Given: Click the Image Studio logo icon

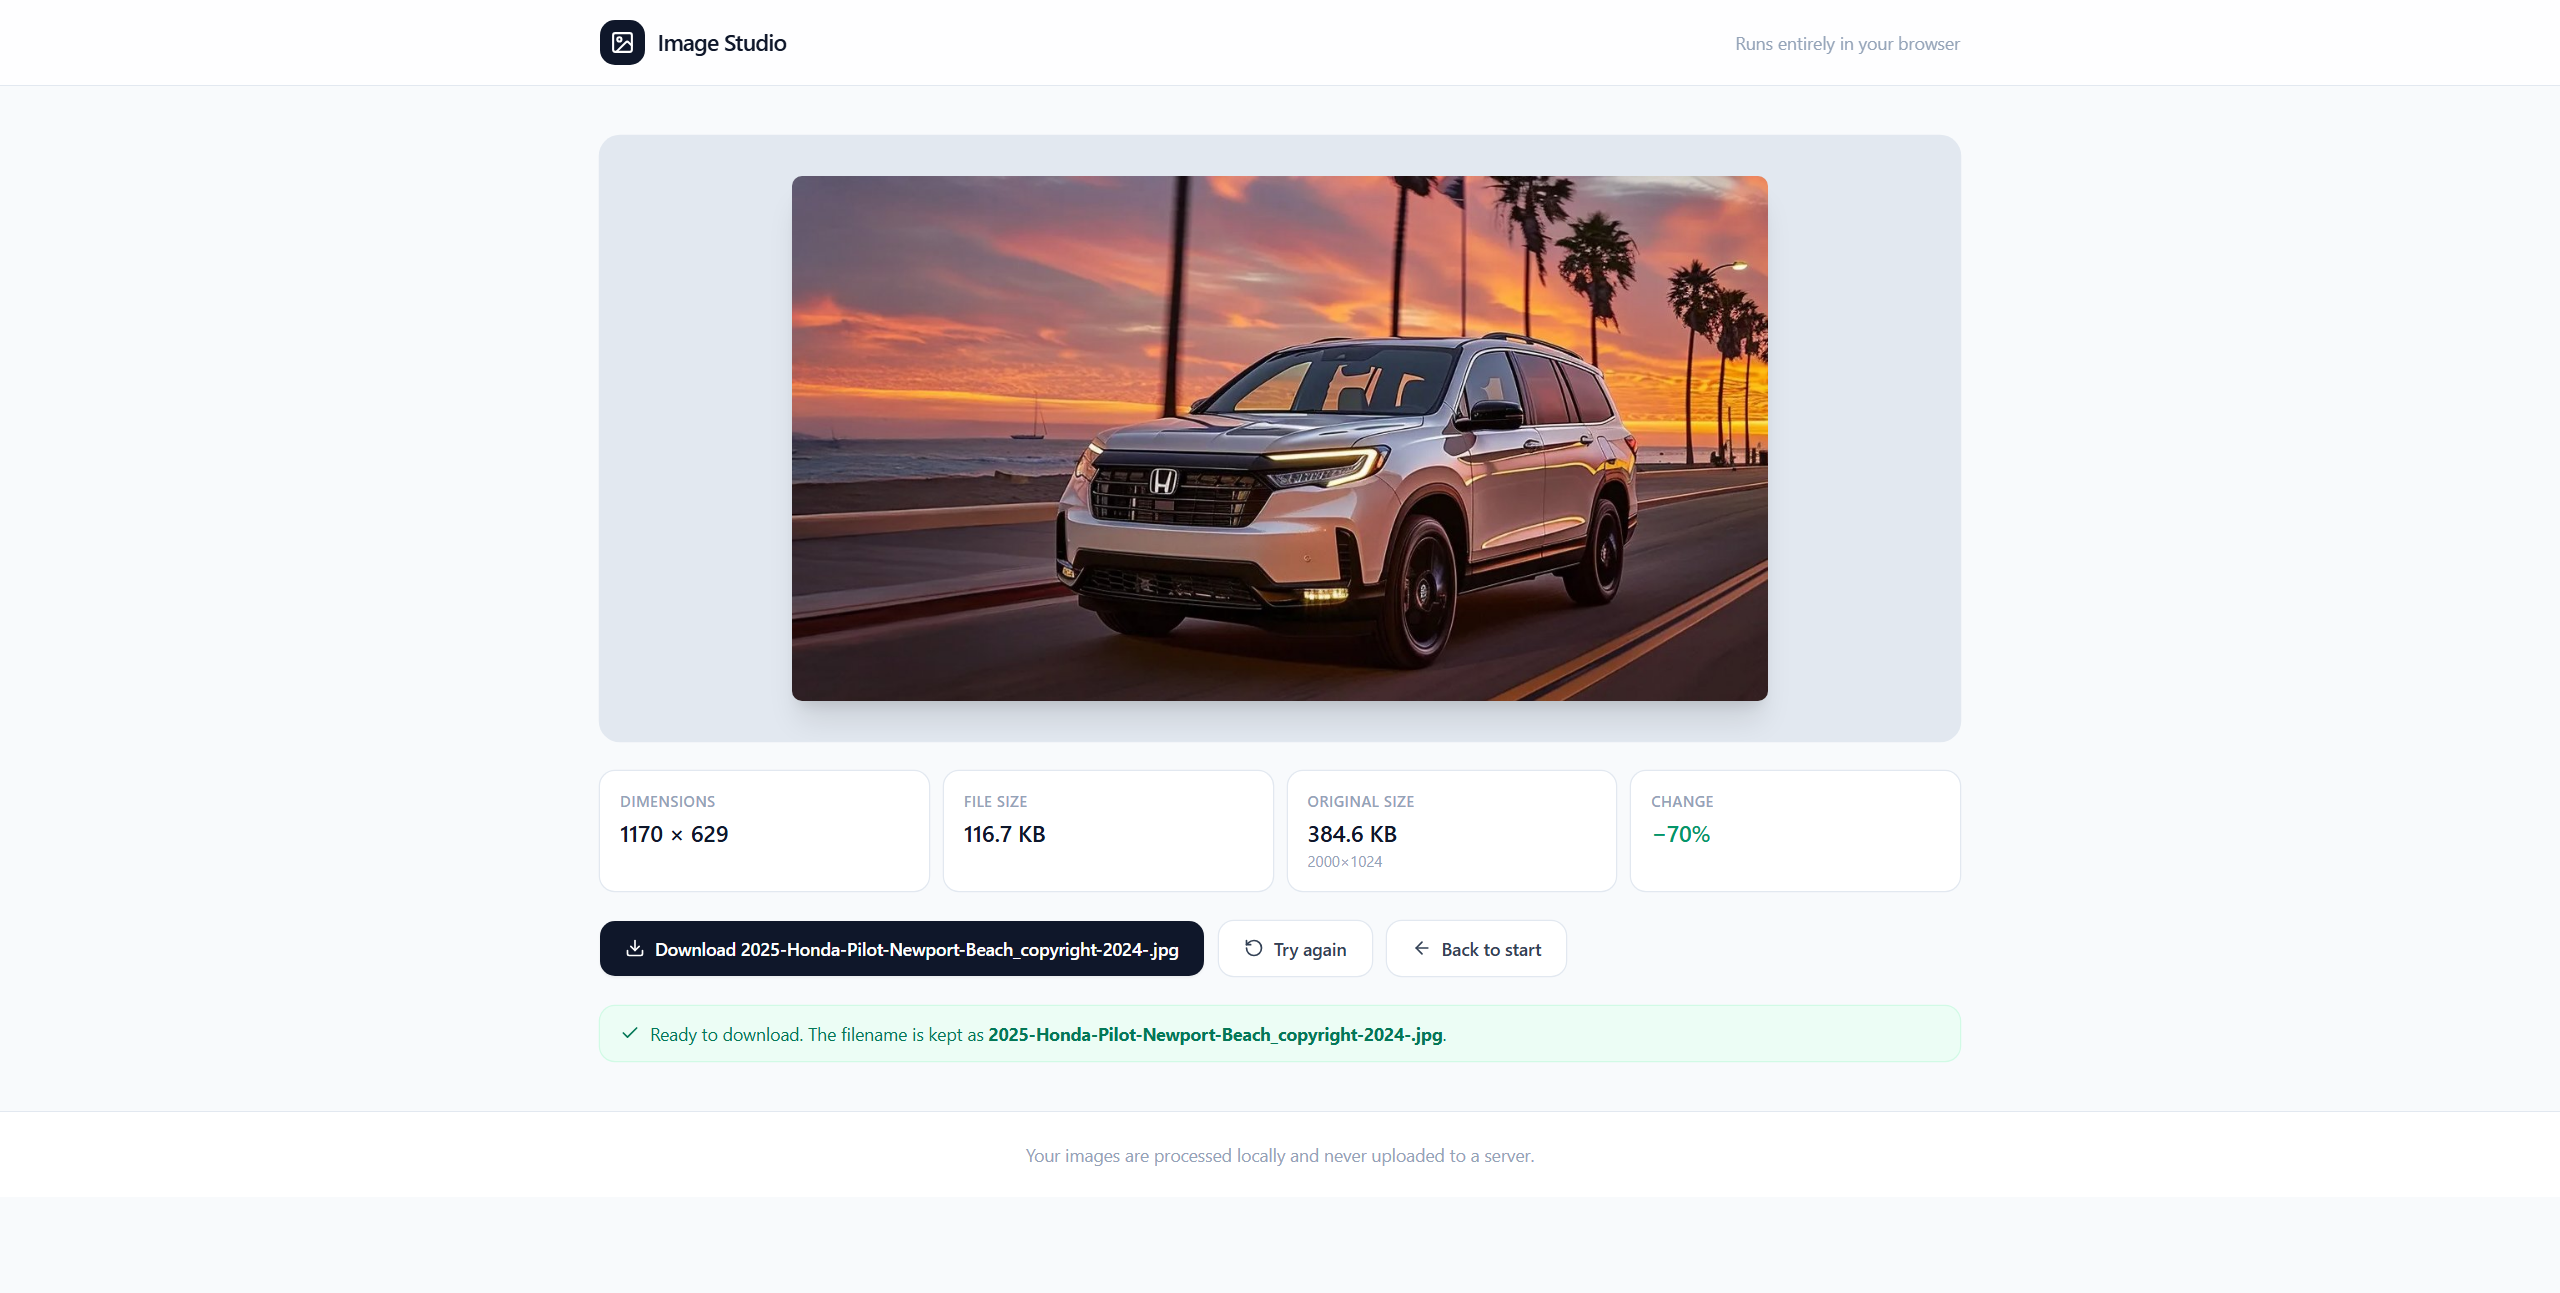Looking at the screenshot, I should [622, 43].
